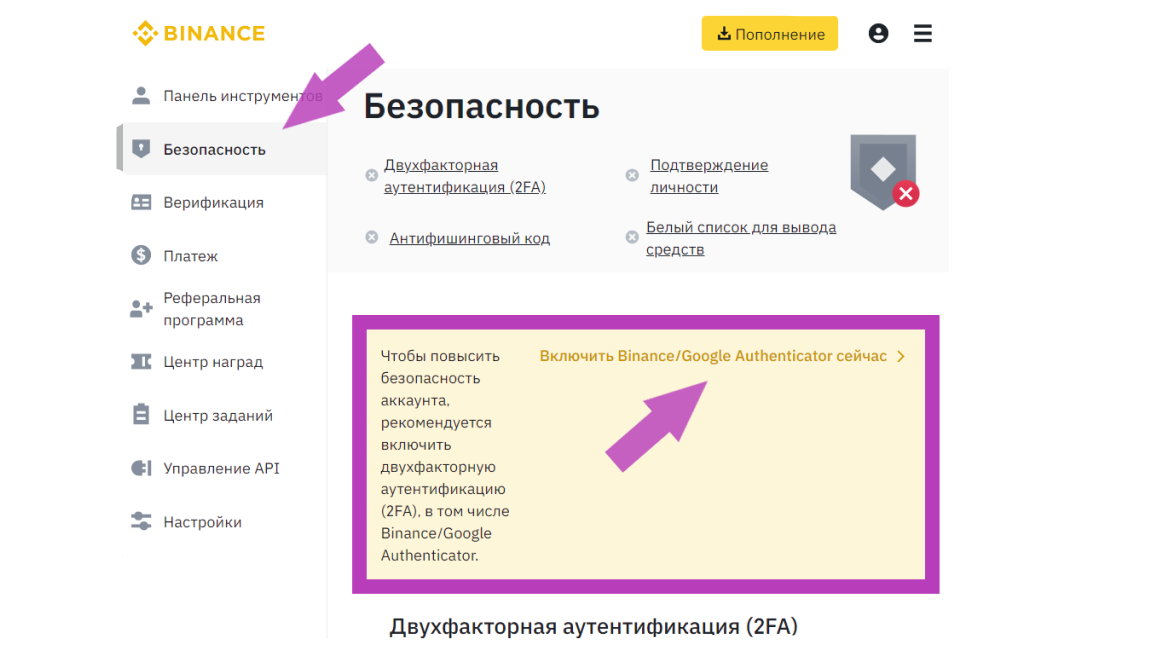Open Двухфакторная аутентификация (2FA) link
Image resolution: width=1167 pixels, height=656 pixels.
464,176
